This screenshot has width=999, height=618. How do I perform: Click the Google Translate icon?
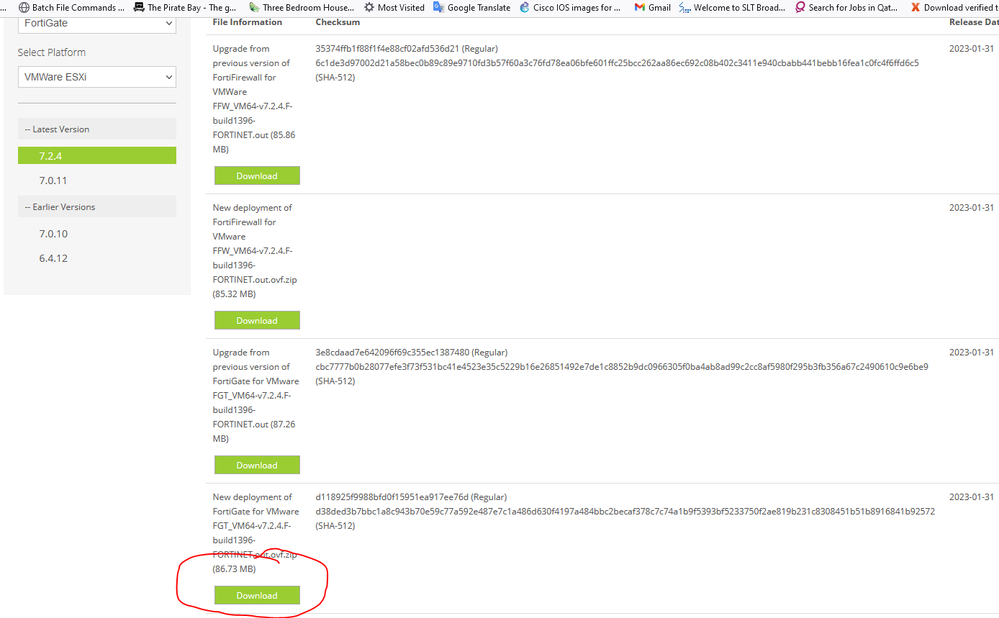[x=438, y=8]
